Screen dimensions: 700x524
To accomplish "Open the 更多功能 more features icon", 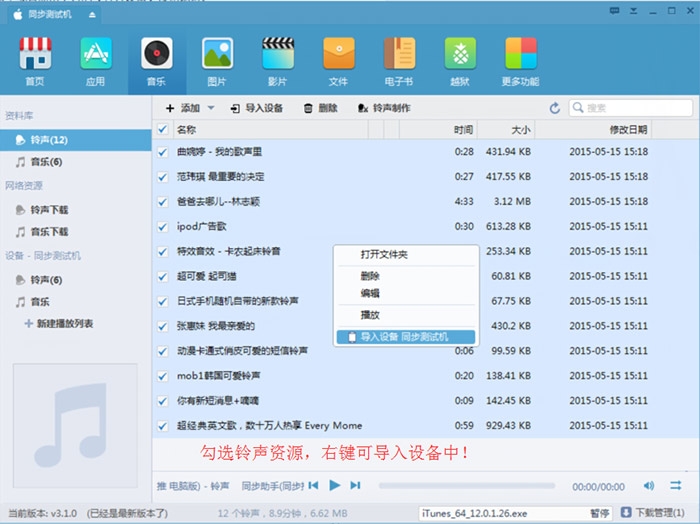I will tap(521, 54).
